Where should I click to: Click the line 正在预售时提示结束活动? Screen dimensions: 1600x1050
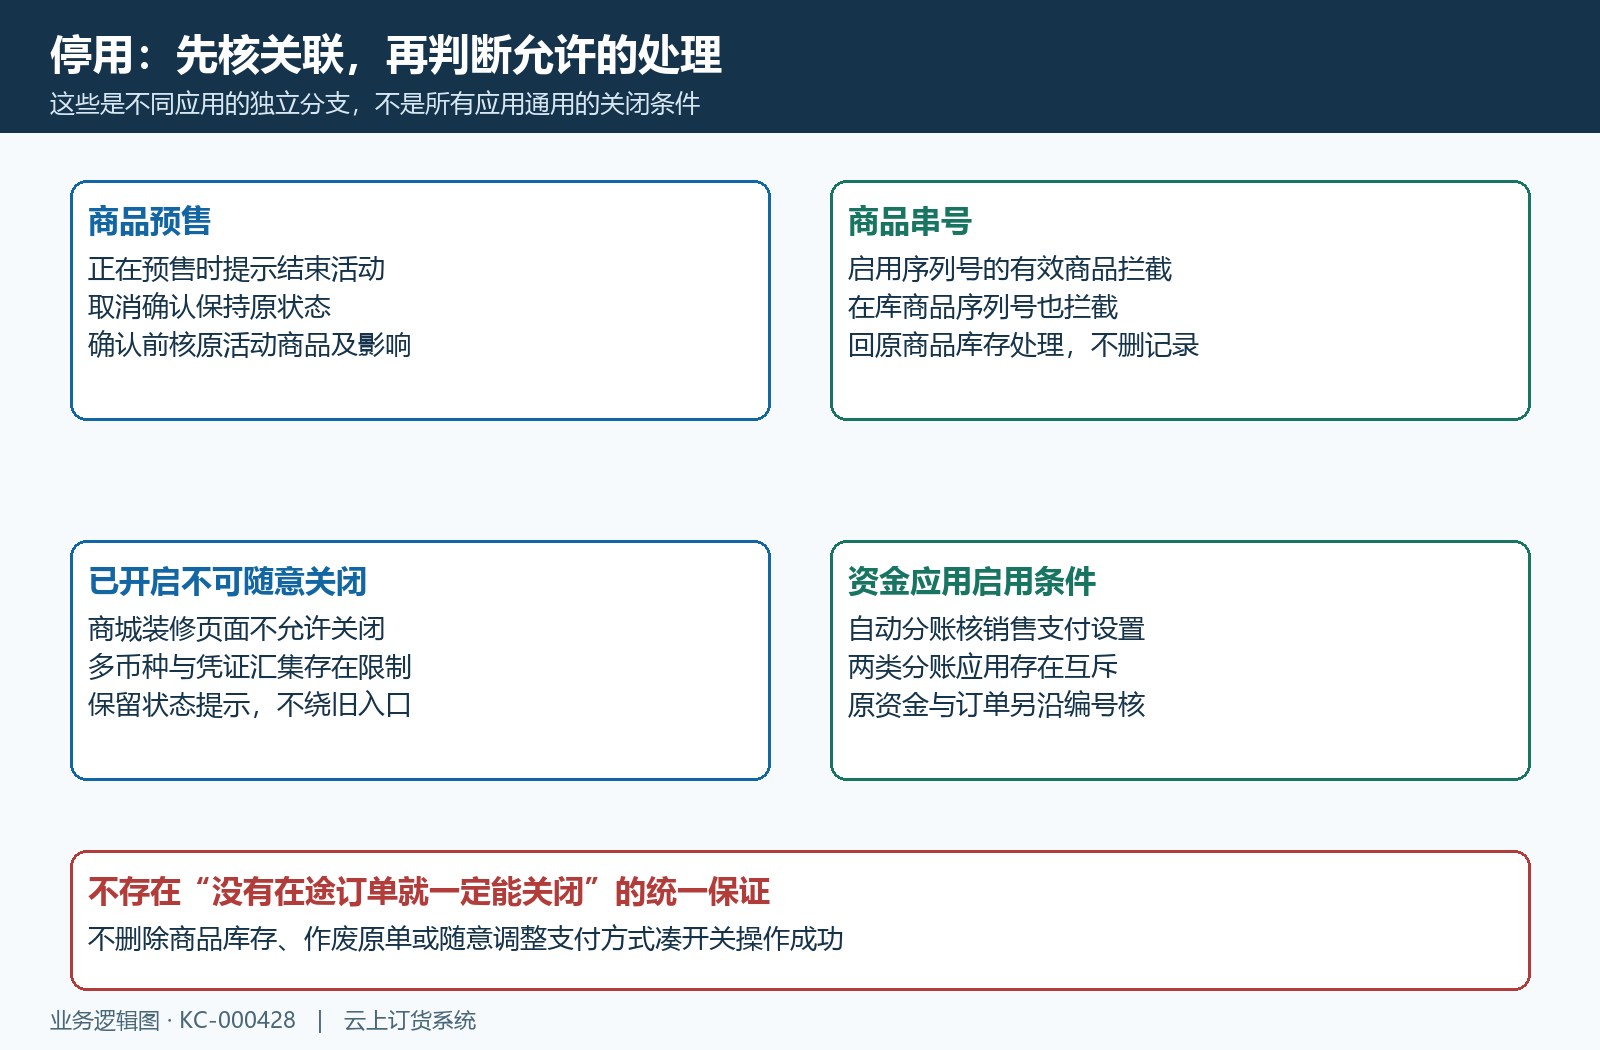[237, 269]
